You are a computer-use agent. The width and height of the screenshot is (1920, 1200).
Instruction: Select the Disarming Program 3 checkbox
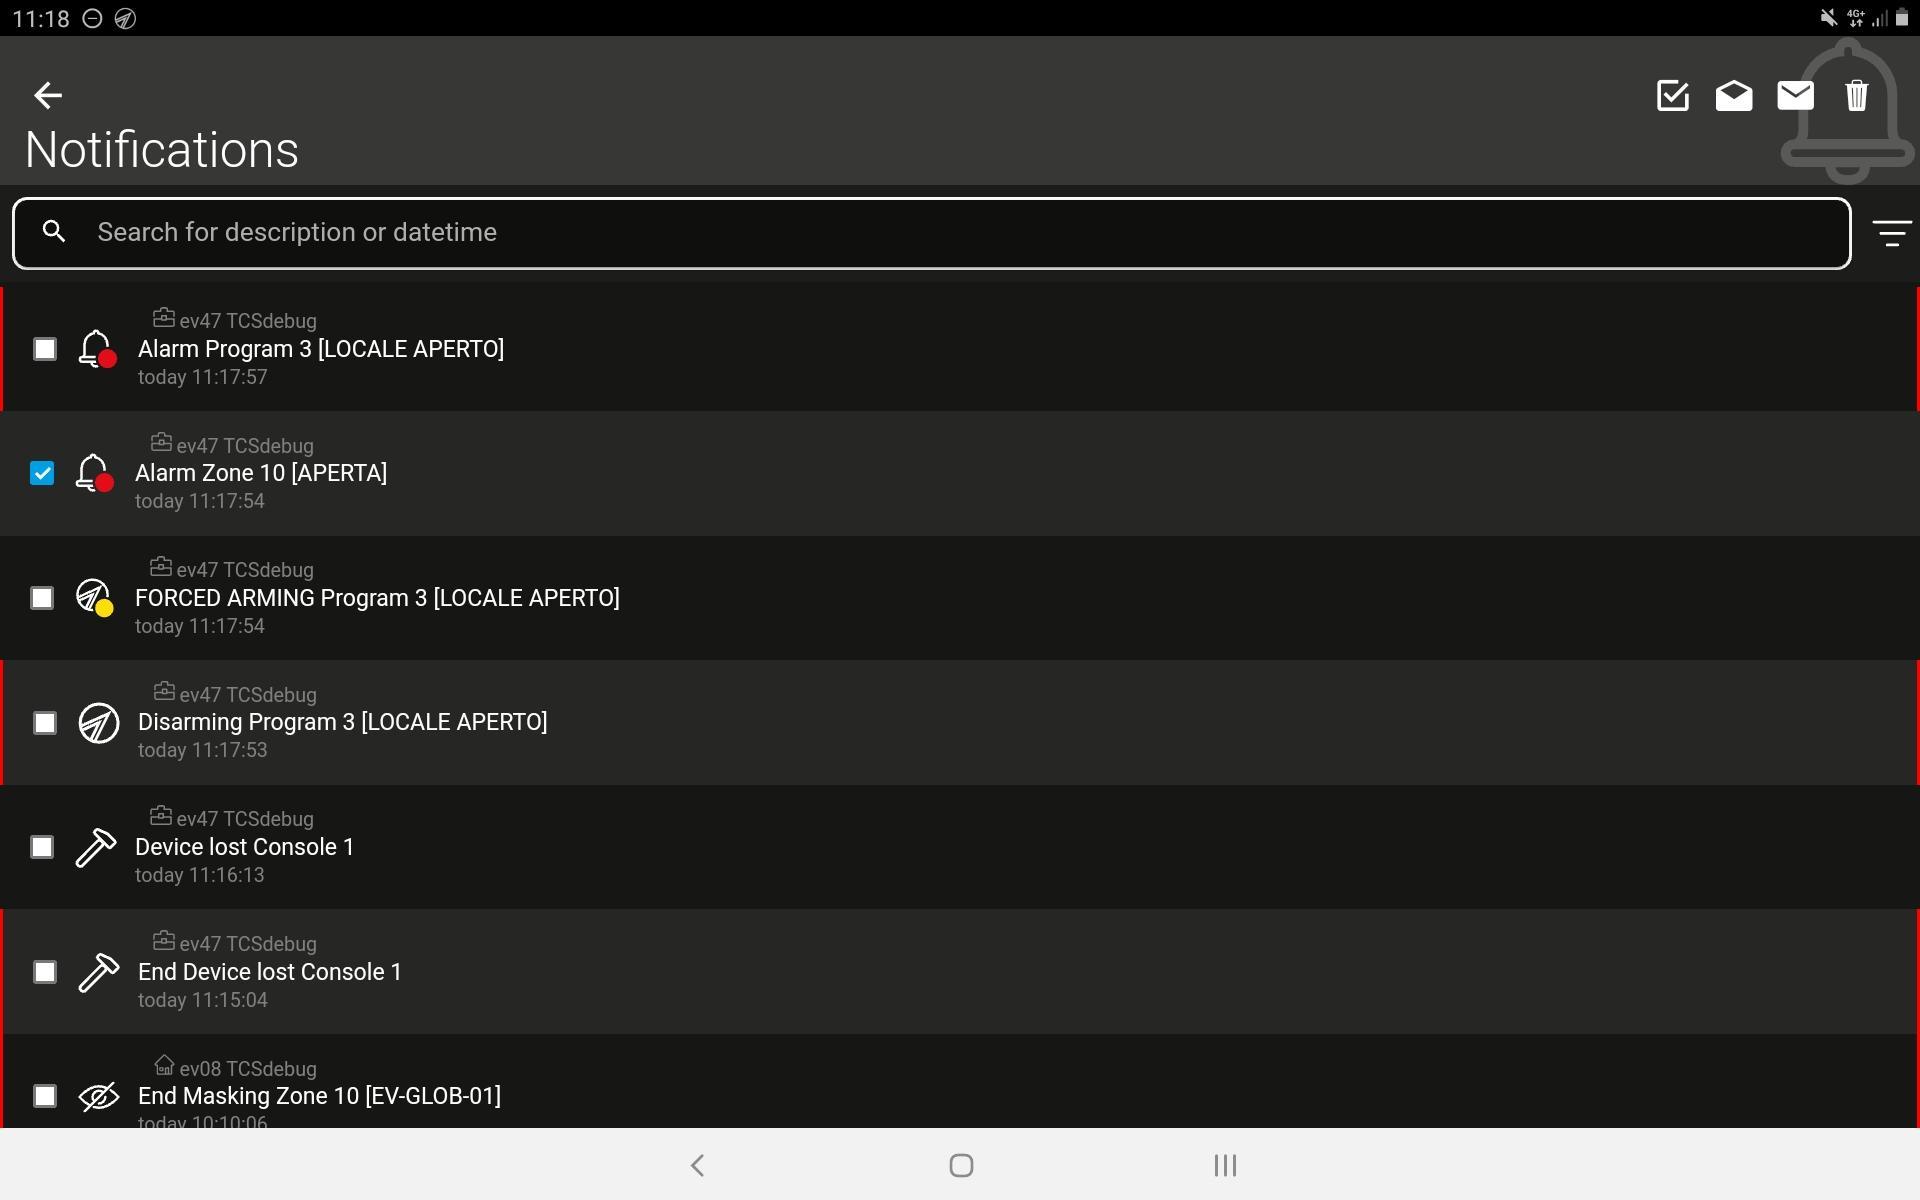coord(45,723)
